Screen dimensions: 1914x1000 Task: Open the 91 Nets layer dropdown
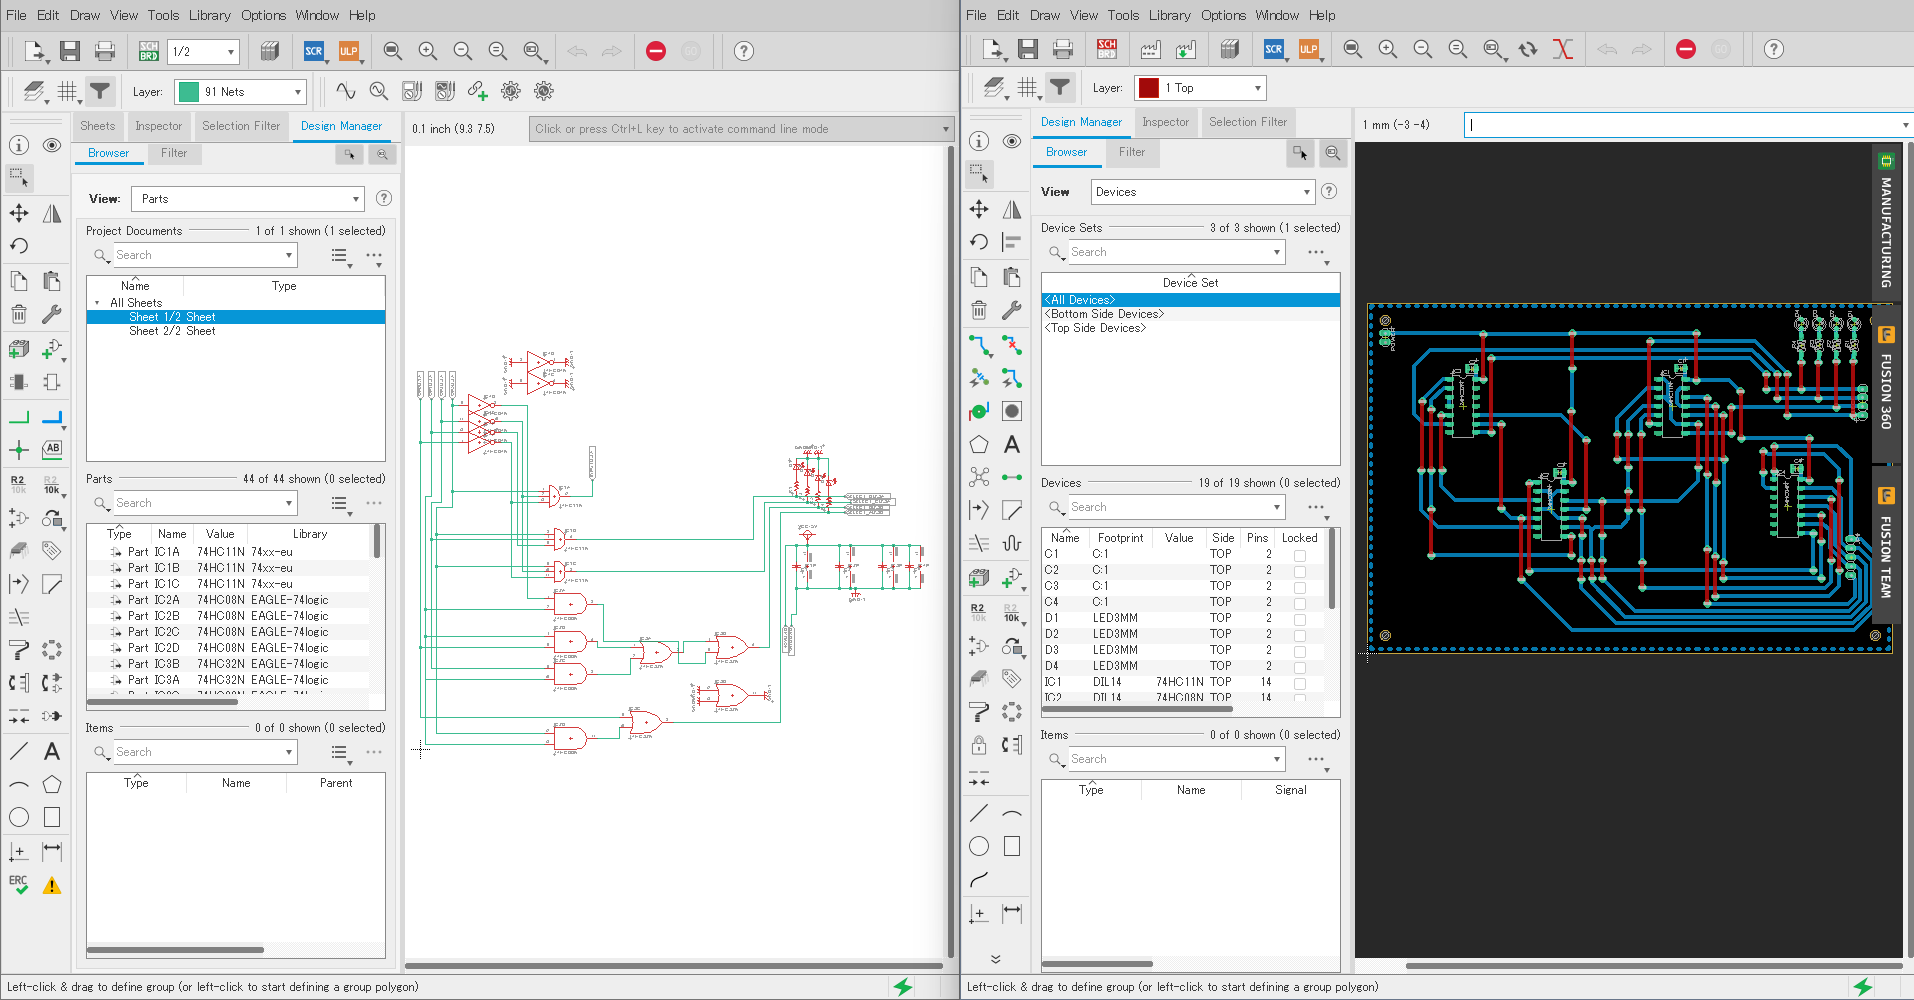coord(240,92)
